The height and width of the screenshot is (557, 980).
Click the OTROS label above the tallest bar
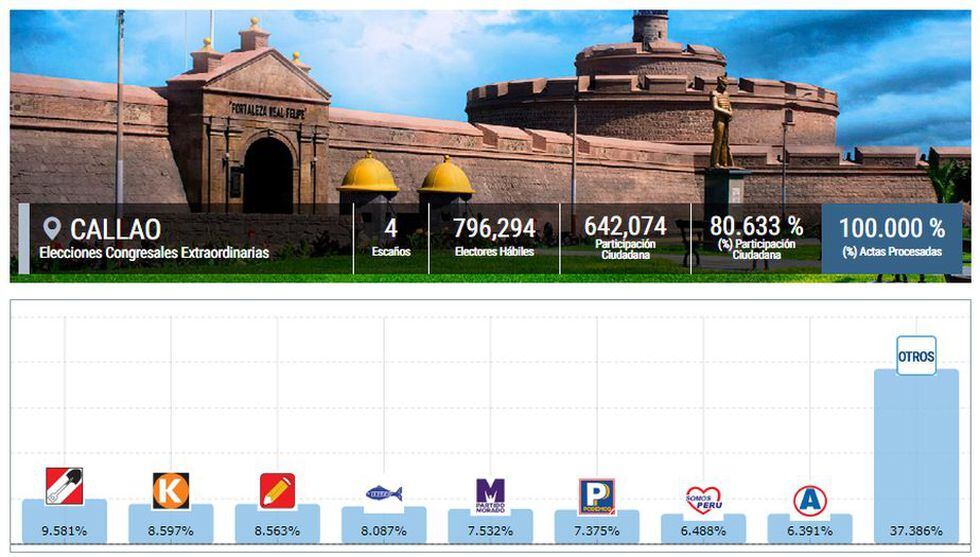(916, 356)
